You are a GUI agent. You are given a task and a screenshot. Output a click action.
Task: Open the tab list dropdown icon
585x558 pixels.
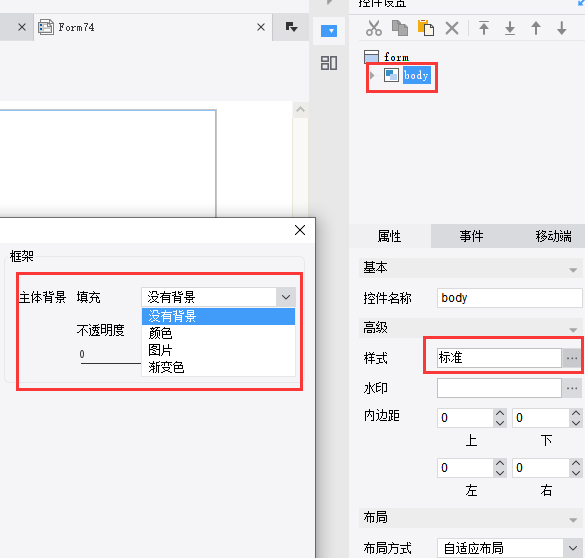291,27
